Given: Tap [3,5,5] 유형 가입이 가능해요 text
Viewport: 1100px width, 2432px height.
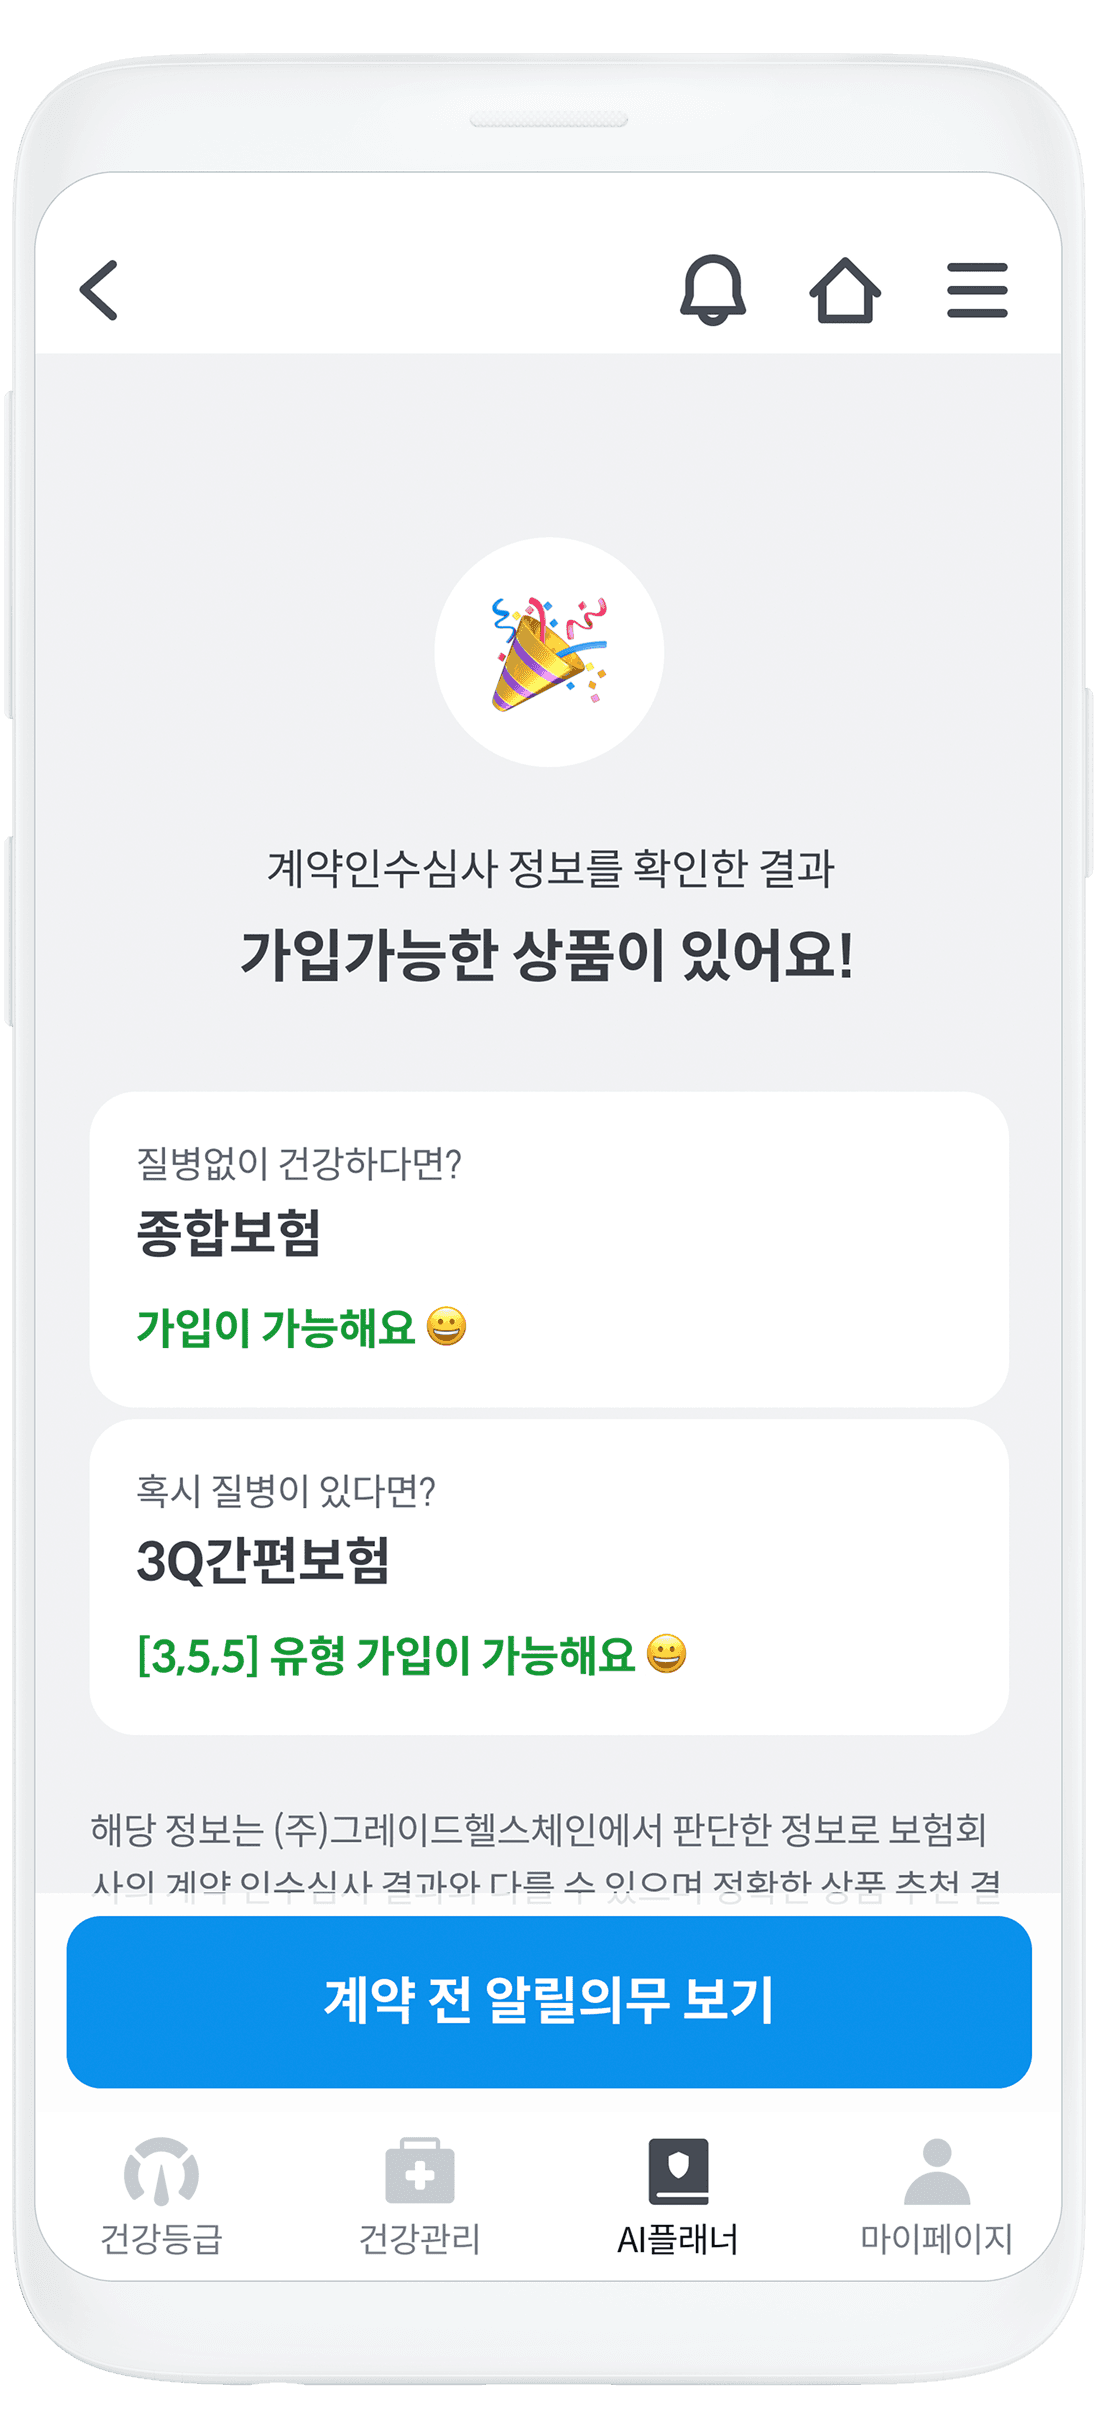Looking at the screenshot, I should point(386,1656).
